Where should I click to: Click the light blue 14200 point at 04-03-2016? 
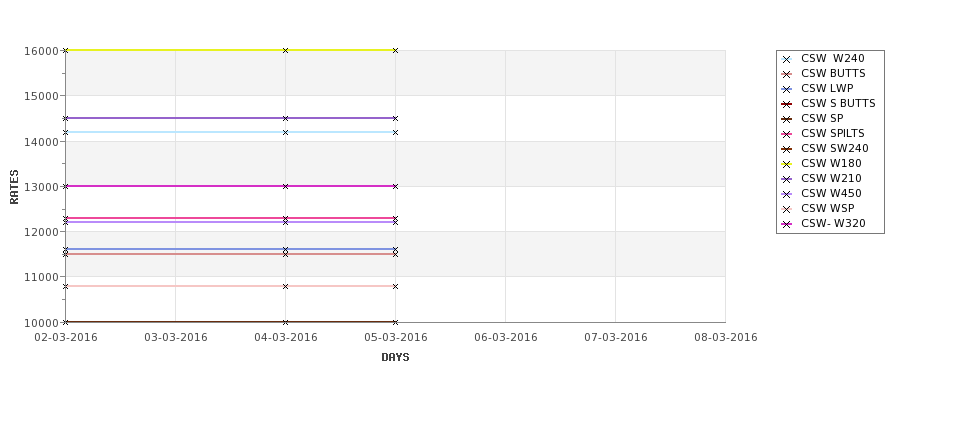click(x=285, y=132)
